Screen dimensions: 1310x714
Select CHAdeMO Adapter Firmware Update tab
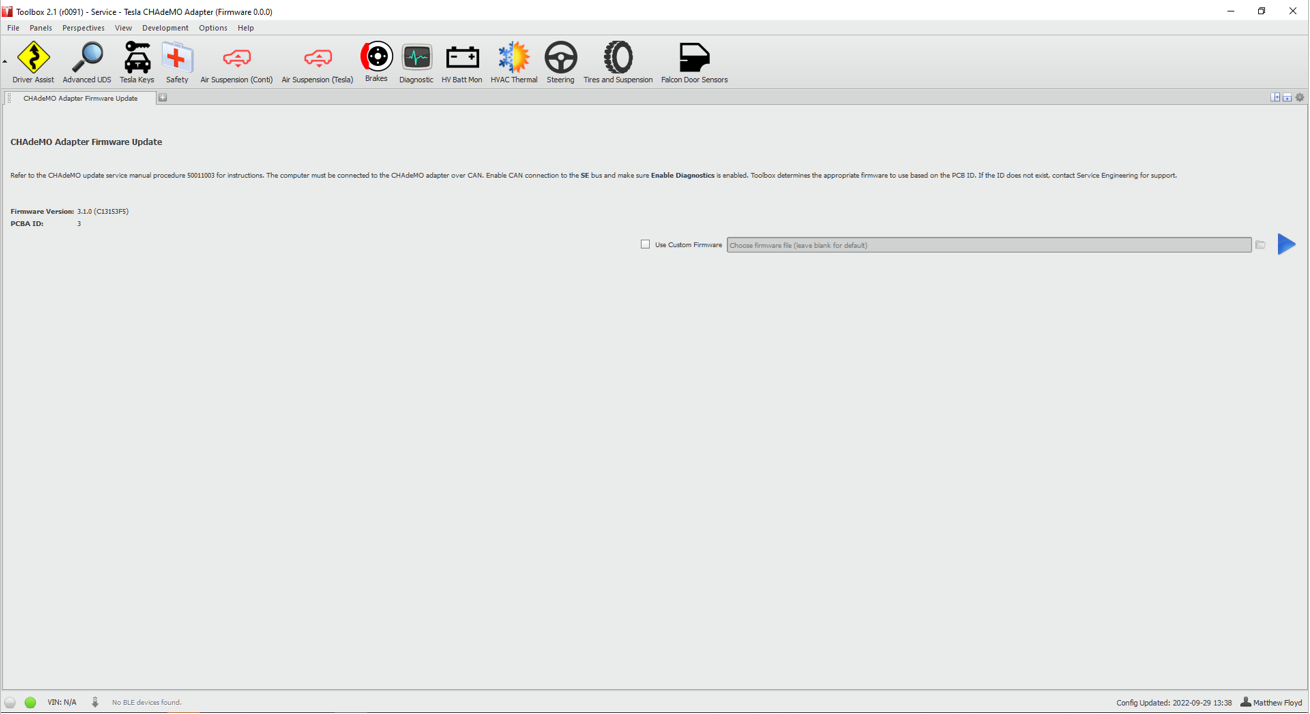(80, 98)
